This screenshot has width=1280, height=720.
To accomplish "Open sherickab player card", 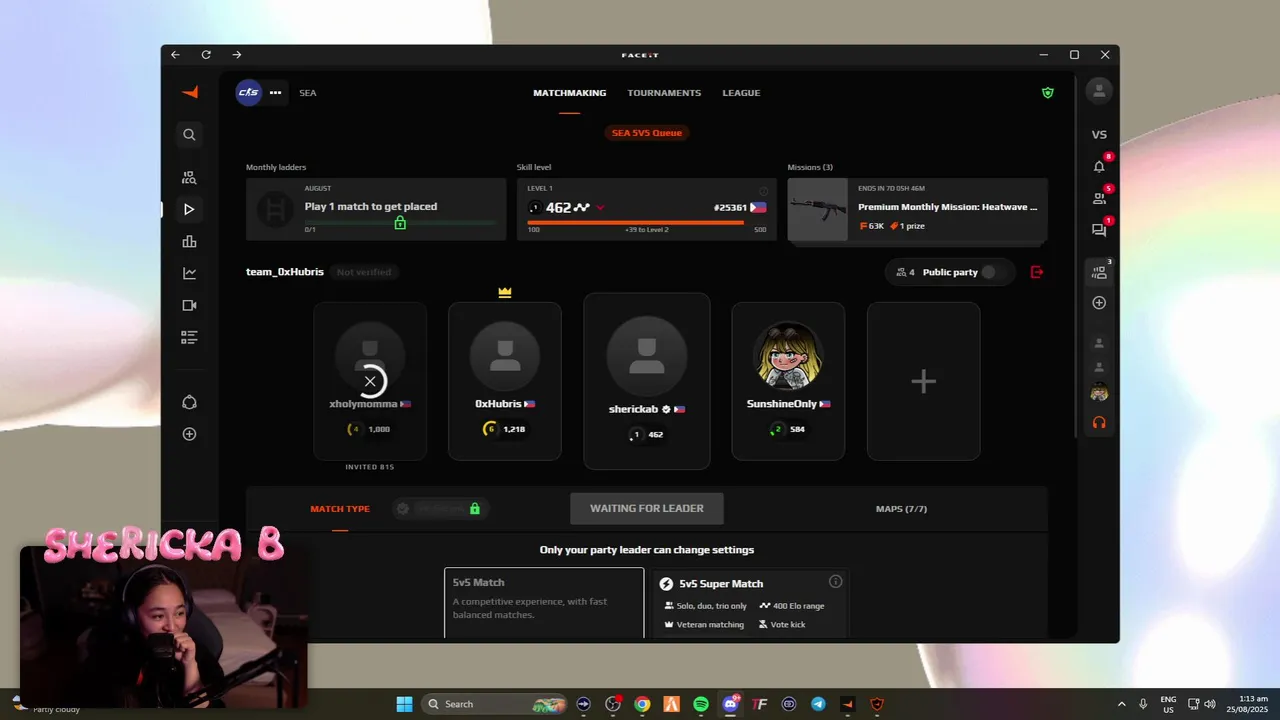I will pyautogui.click(x=647, y=381).
